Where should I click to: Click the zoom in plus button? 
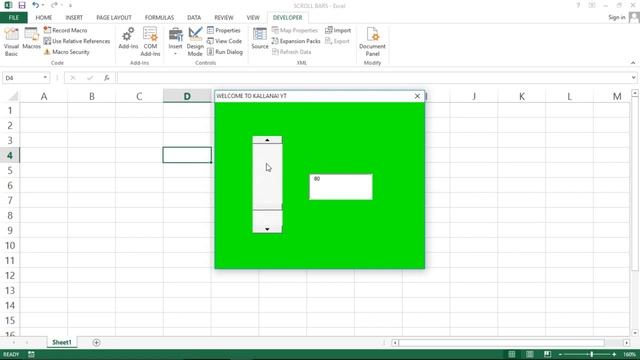click(x=614, y=354)
